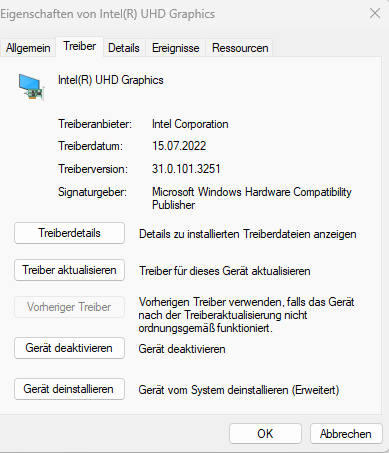Confirm the dialog with OK
389x453 pixels.
(265, 434)
